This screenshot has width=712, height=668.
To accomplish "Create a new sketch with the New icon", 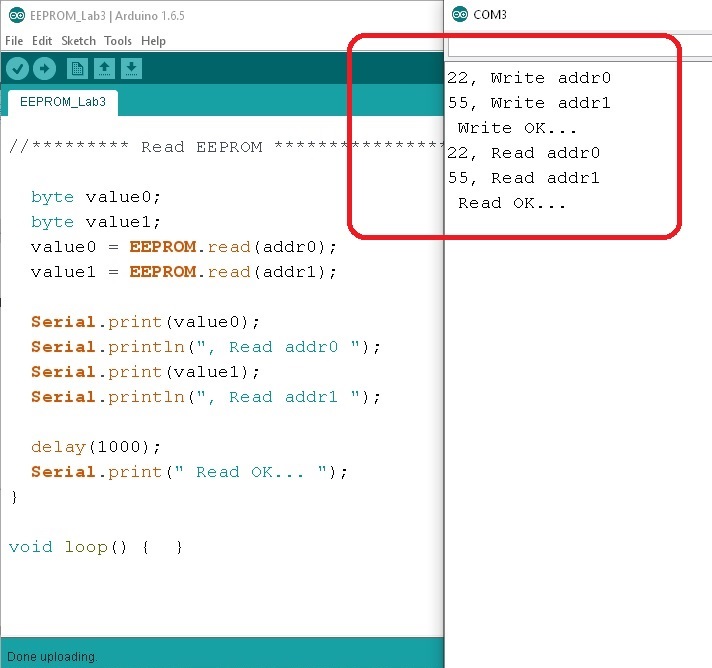I will [77, 69].
